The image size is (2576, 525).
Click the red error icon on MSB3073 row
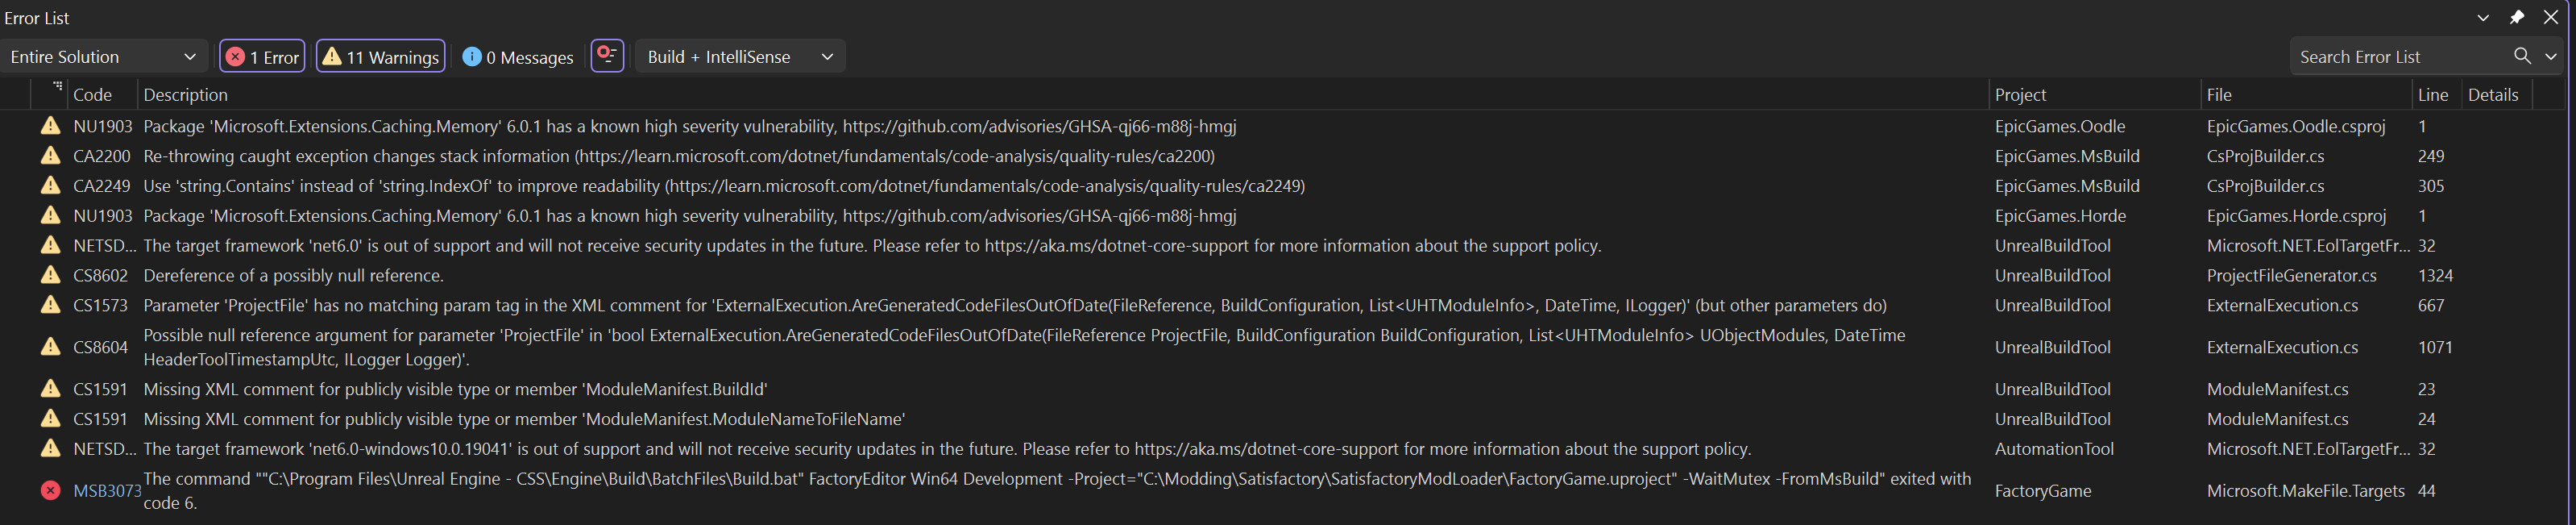50,490
